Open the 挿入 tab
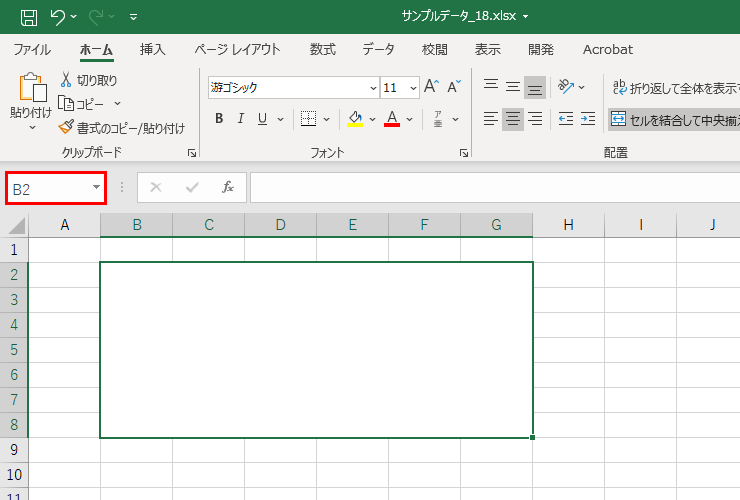 coord(152,50)
